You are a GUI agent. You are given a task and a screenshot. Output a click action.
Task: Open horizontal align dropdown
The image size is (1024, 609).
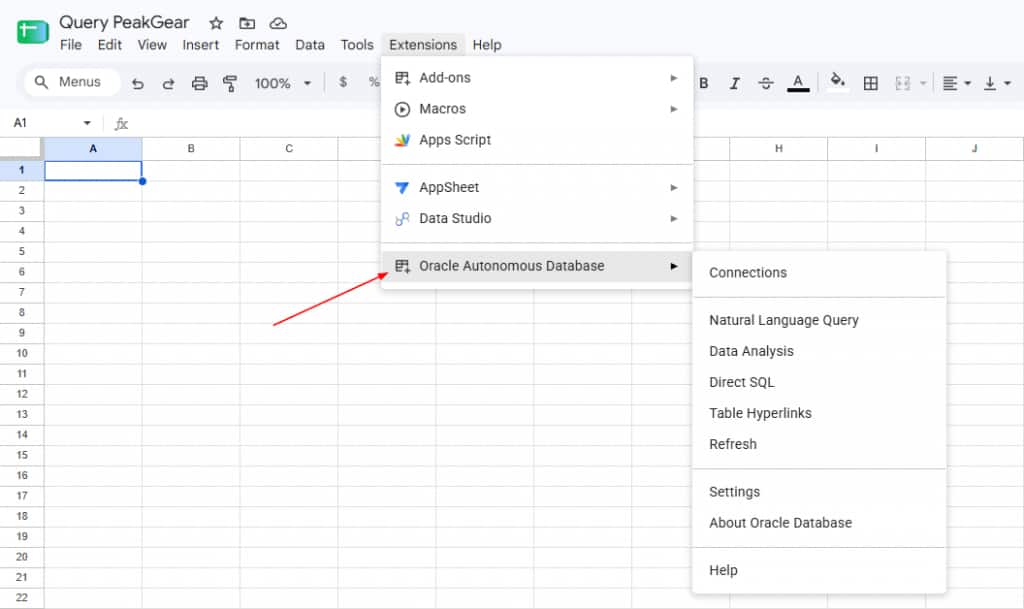click(x=957, y=83)
